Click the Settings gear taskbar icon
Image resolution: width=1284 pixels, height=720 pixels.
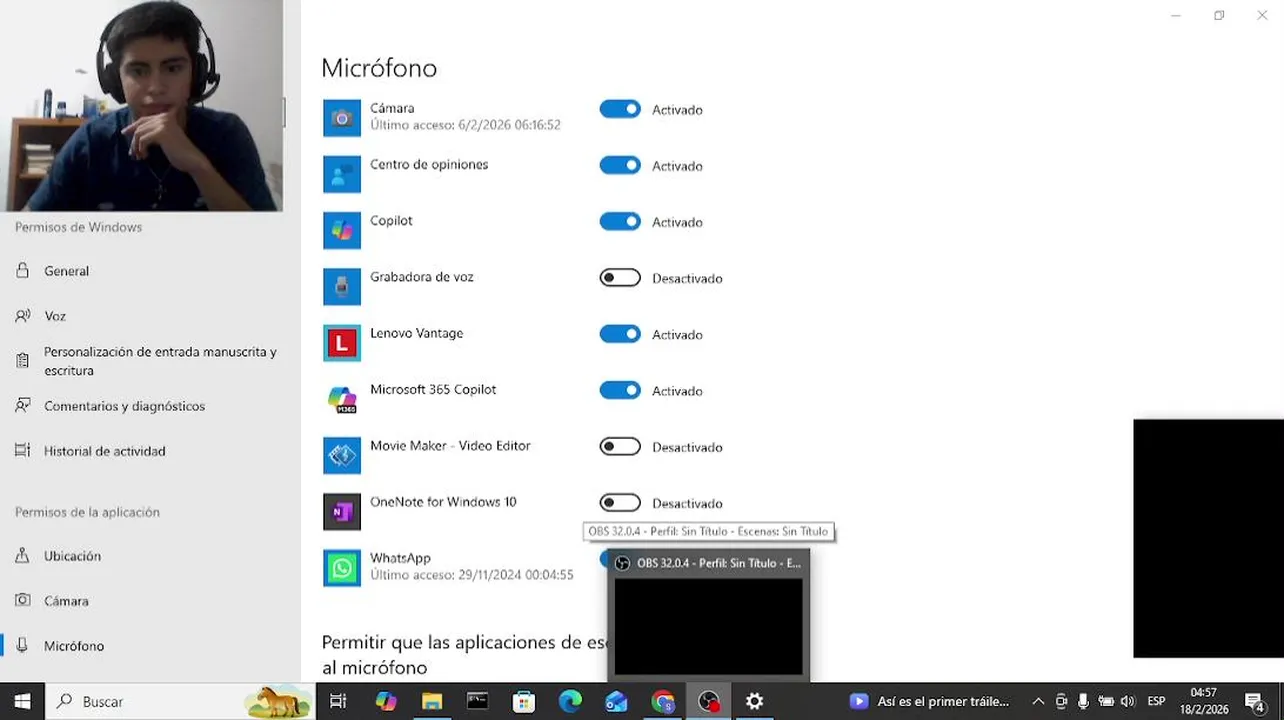pyautogui.click(x=755, y=702)
